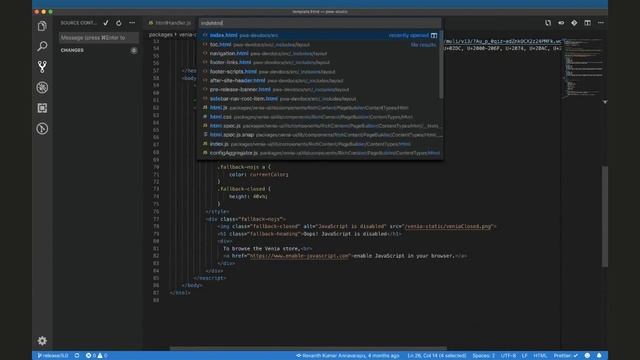Click the editor horizontal scrollbar

[308, 348]
